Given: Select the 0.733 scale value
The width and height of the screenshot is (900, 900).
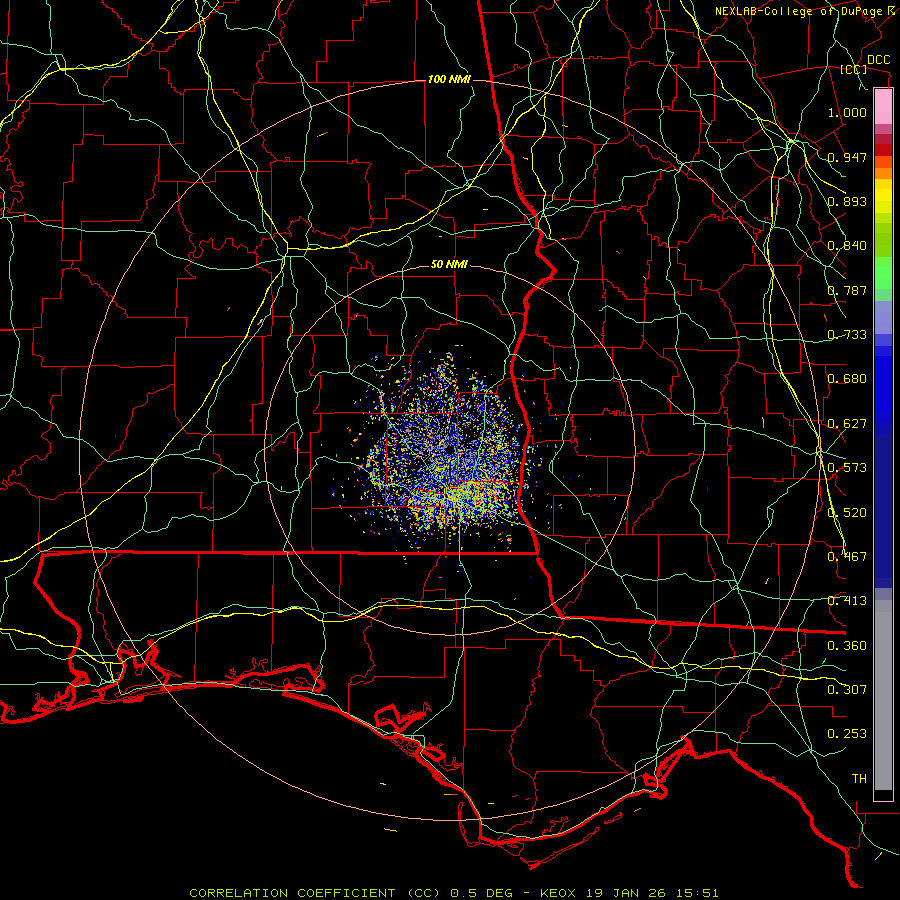Looking at the screenshot, I should click(847, 335).
